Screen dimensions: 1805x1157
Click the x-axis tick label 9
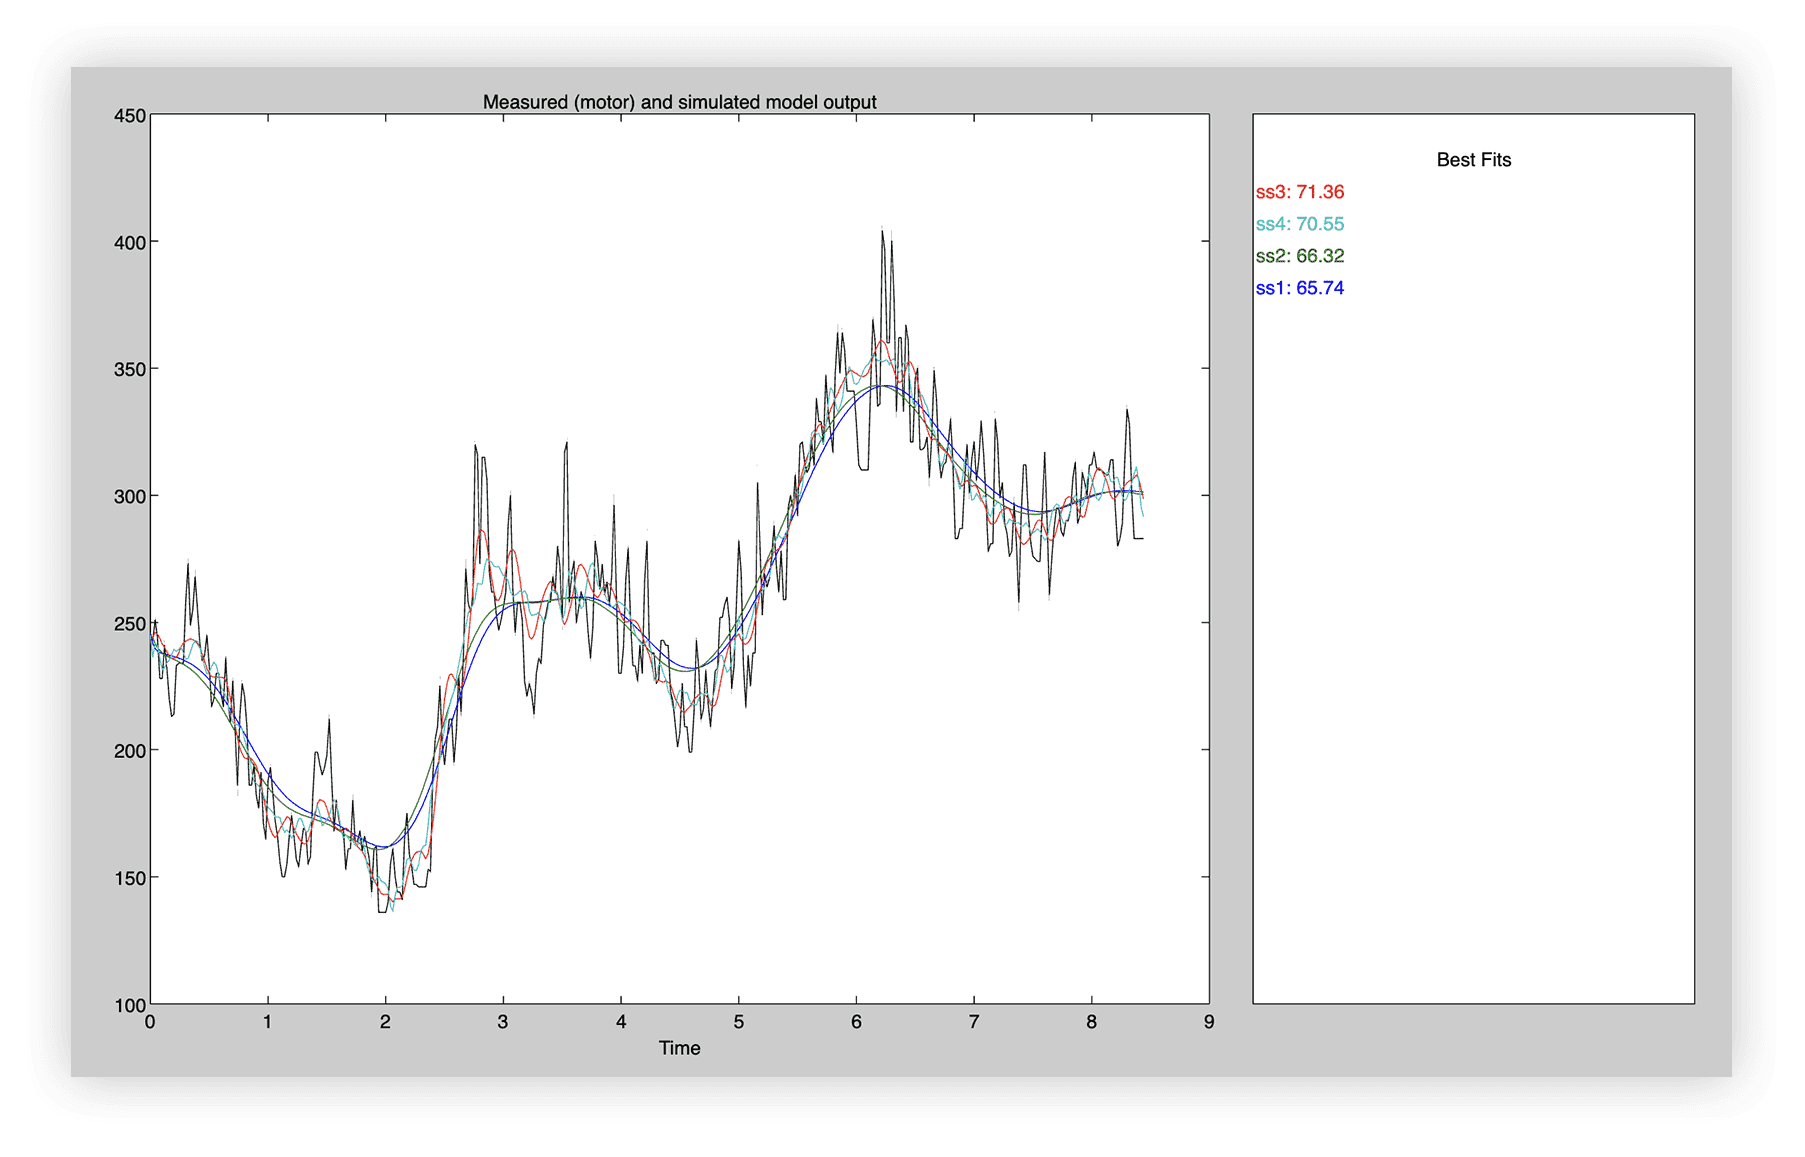click(x=1209, y=1022)
